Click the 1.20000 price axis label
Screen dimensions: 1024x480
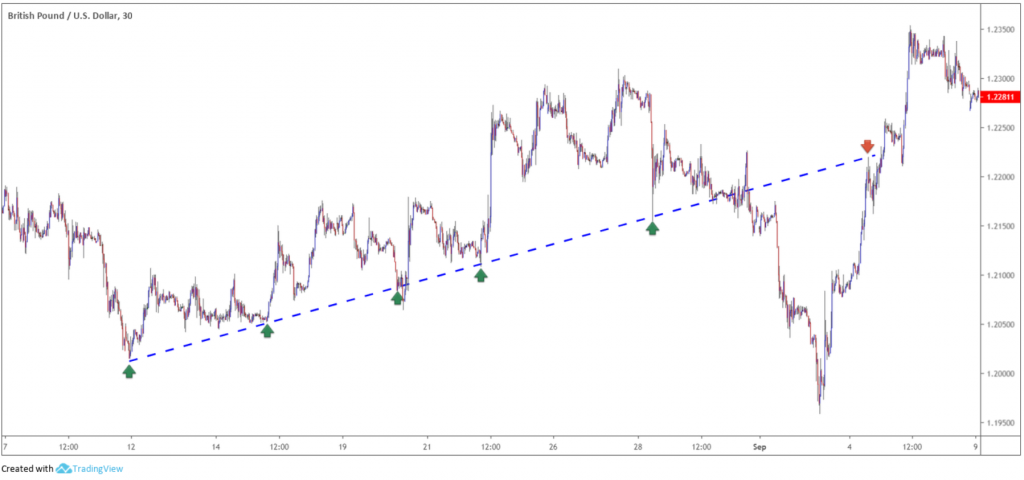tap(1000, 374)
